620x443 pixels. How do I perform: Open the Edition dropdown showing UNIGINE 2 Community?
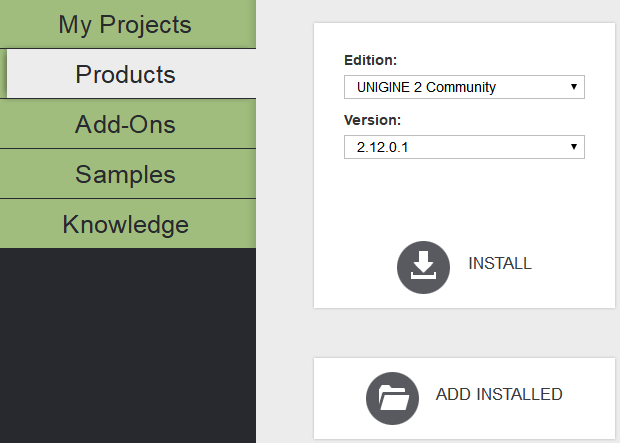click(464, 87)
